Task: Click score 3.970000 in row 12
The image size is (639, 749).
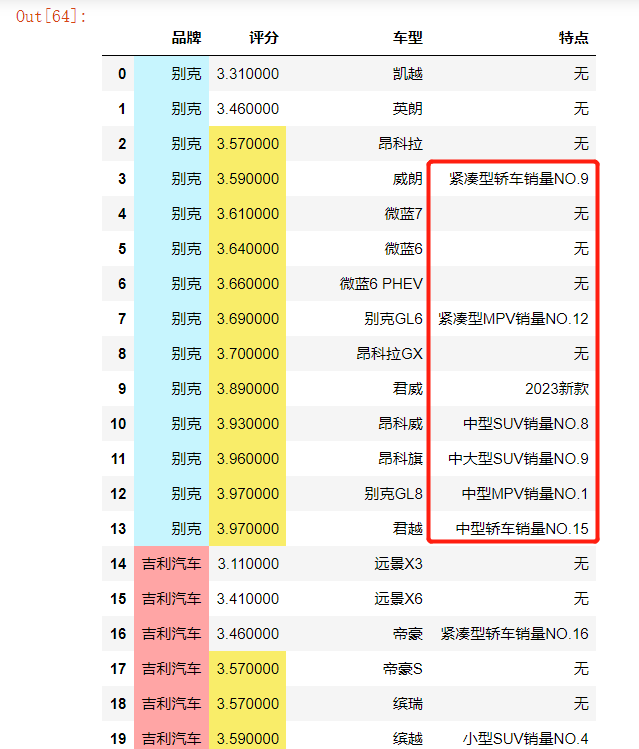Action: [248, 493]
